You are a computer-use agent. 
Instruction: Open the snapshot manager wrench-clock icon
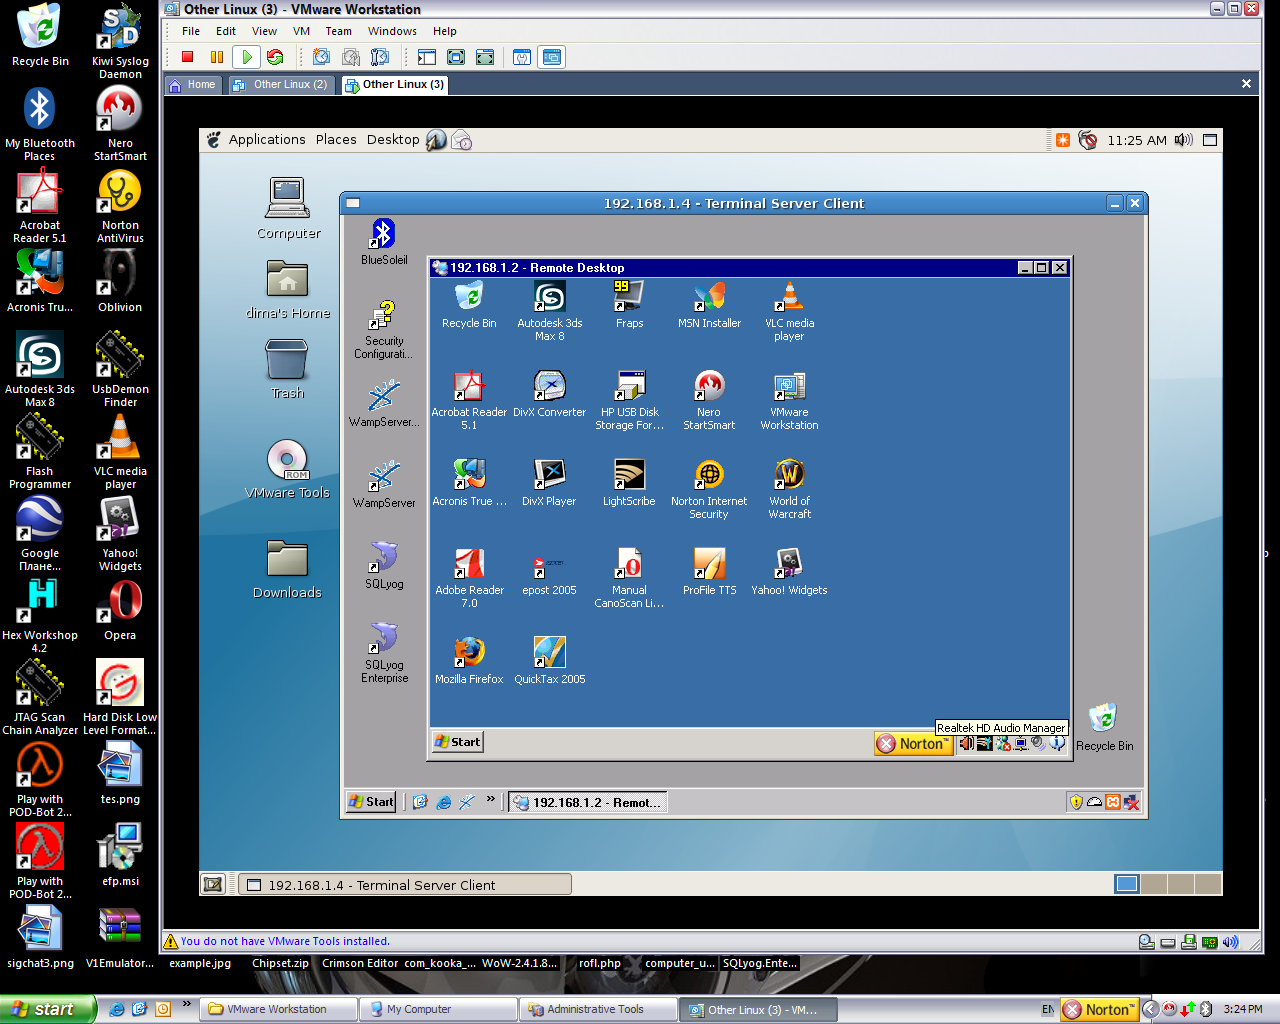point(379,57)
